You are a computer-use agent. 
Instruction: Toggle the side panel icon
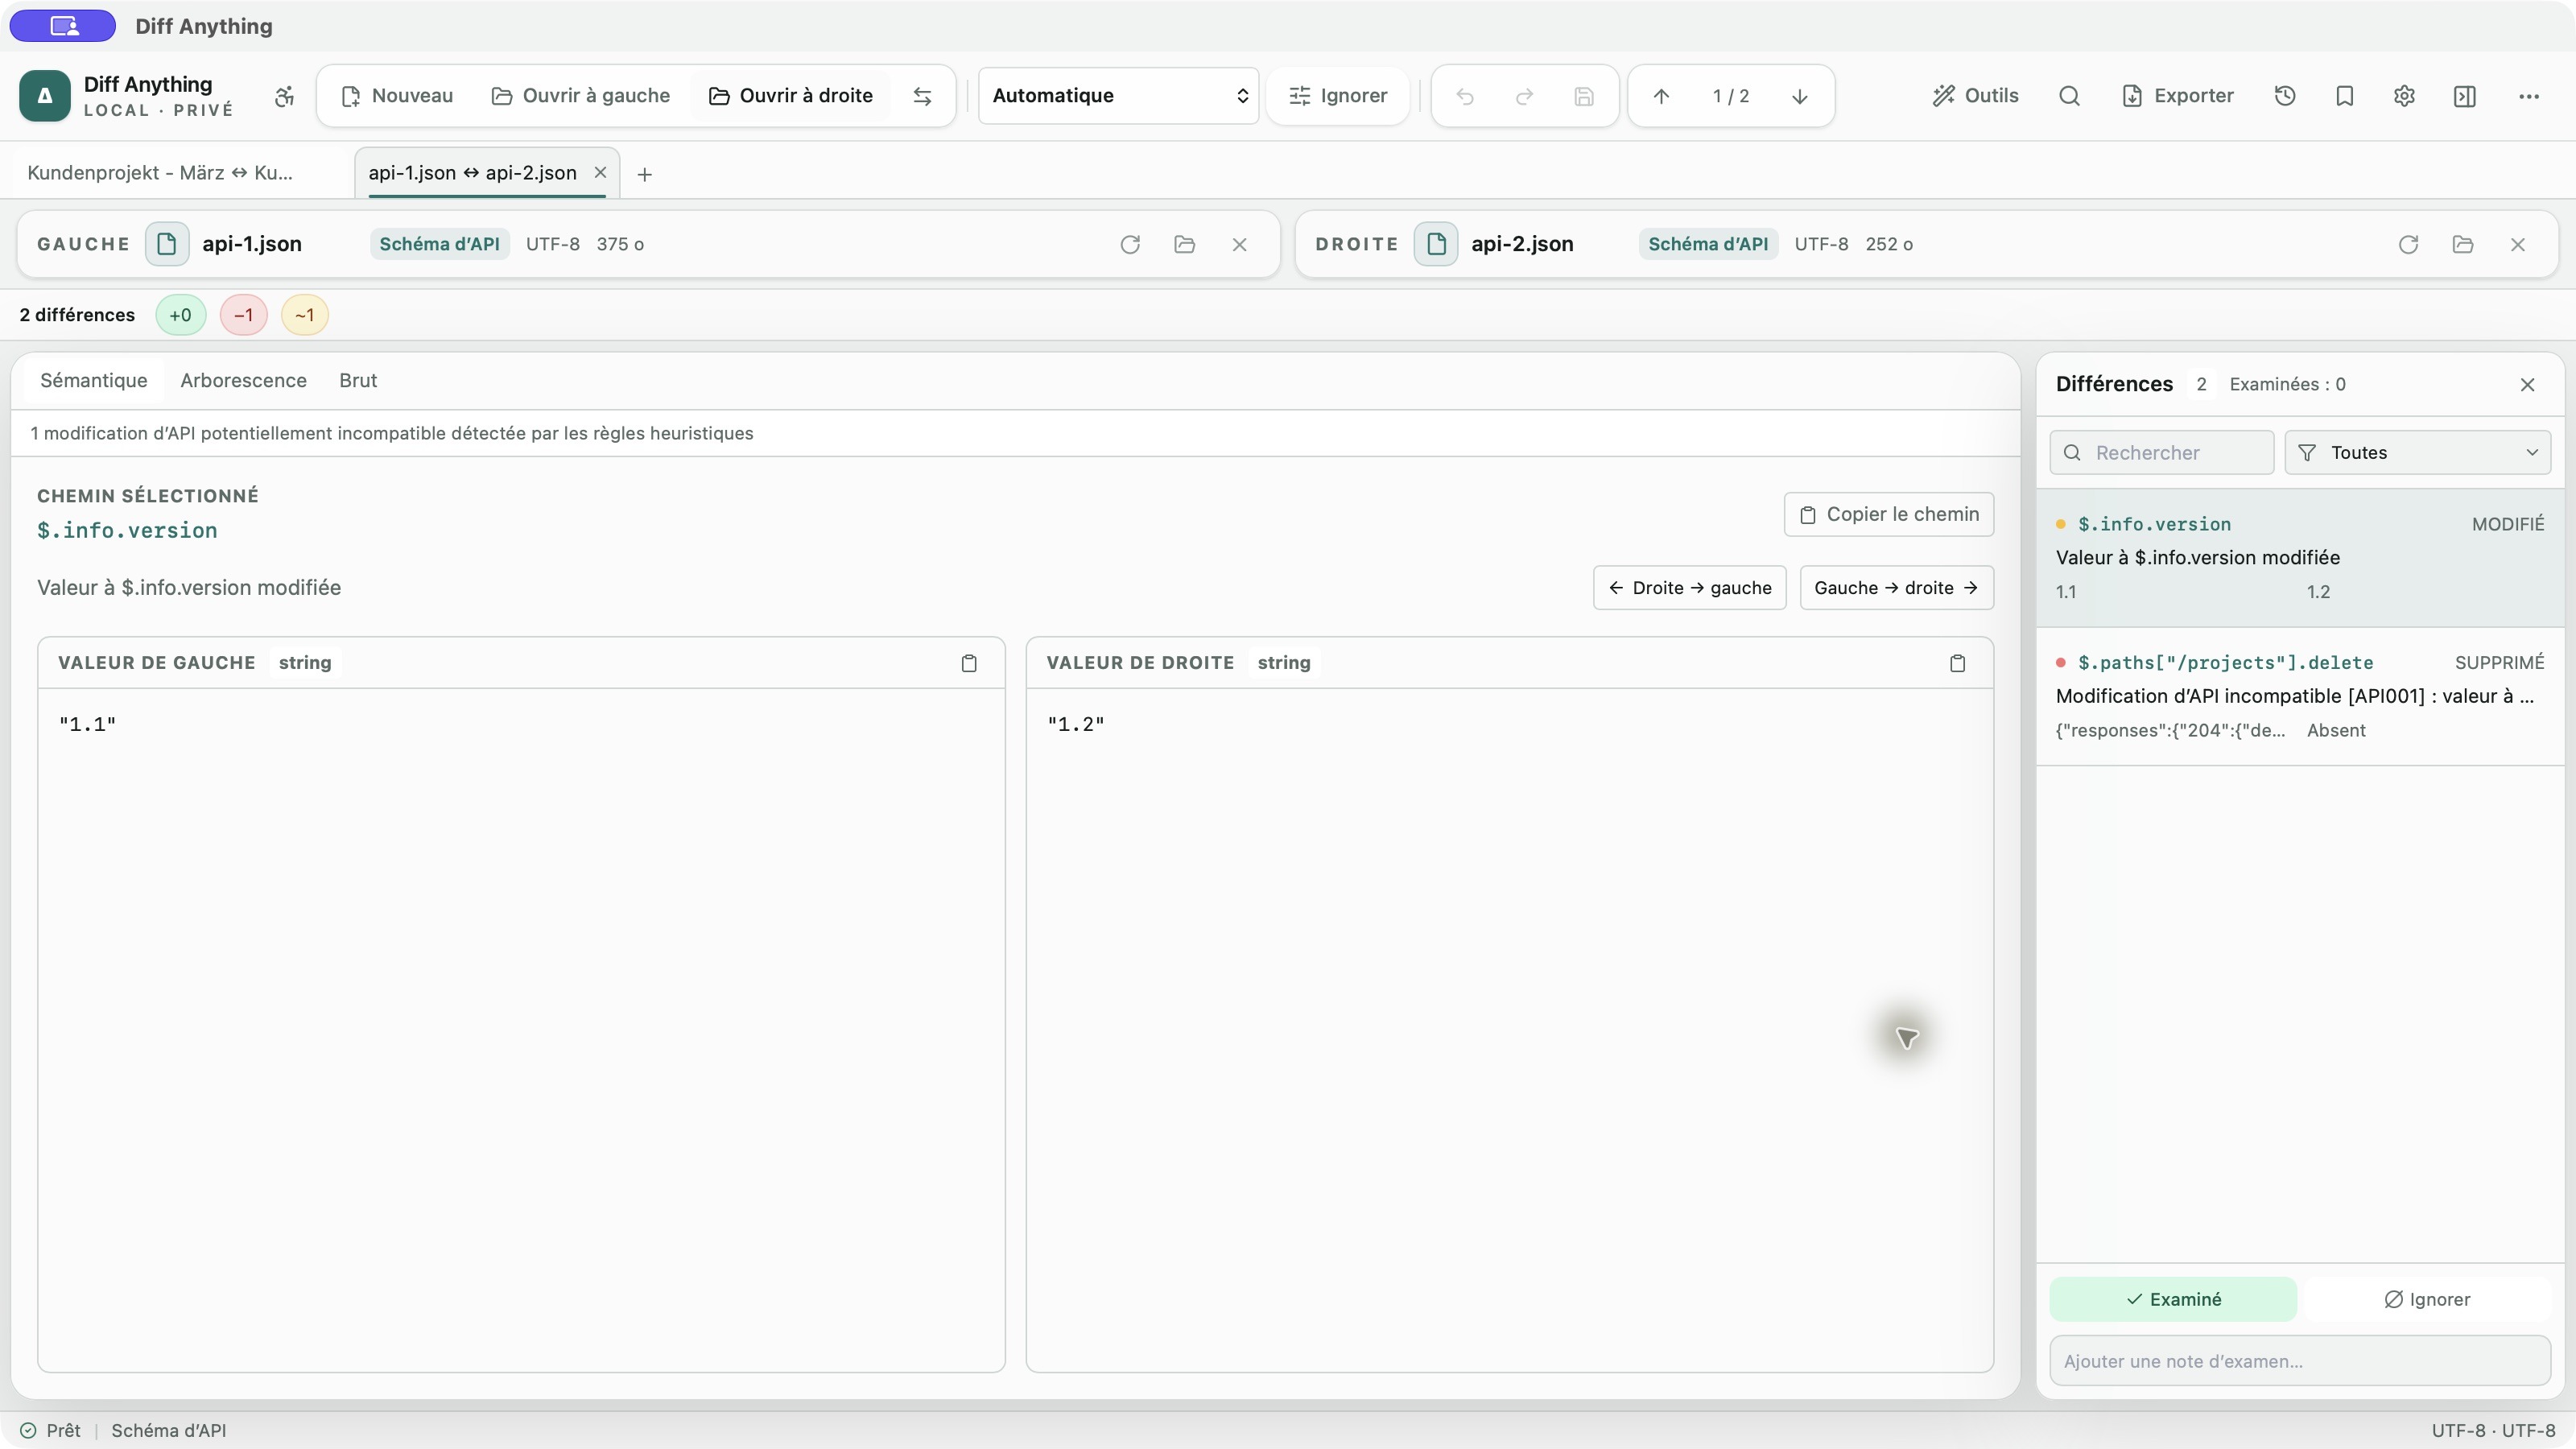tap(2465, 96)
